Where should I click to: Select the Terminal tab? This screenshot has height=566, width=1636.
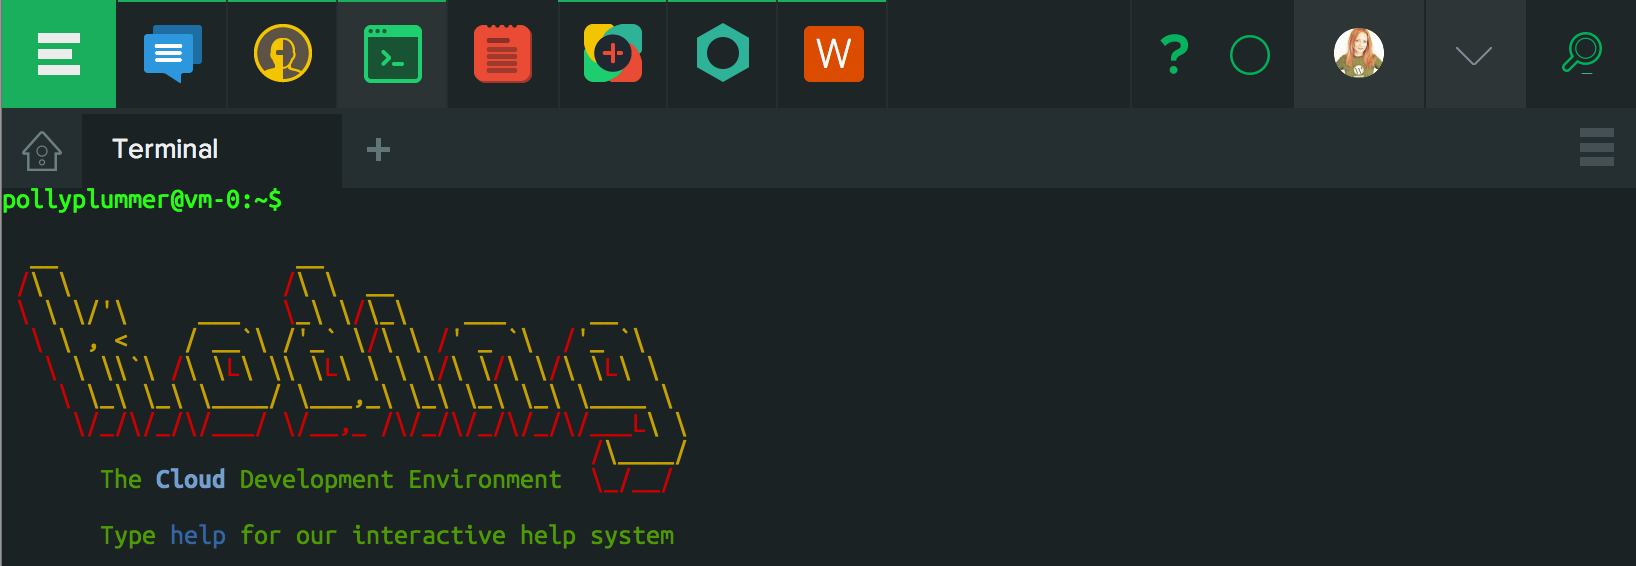212,150
